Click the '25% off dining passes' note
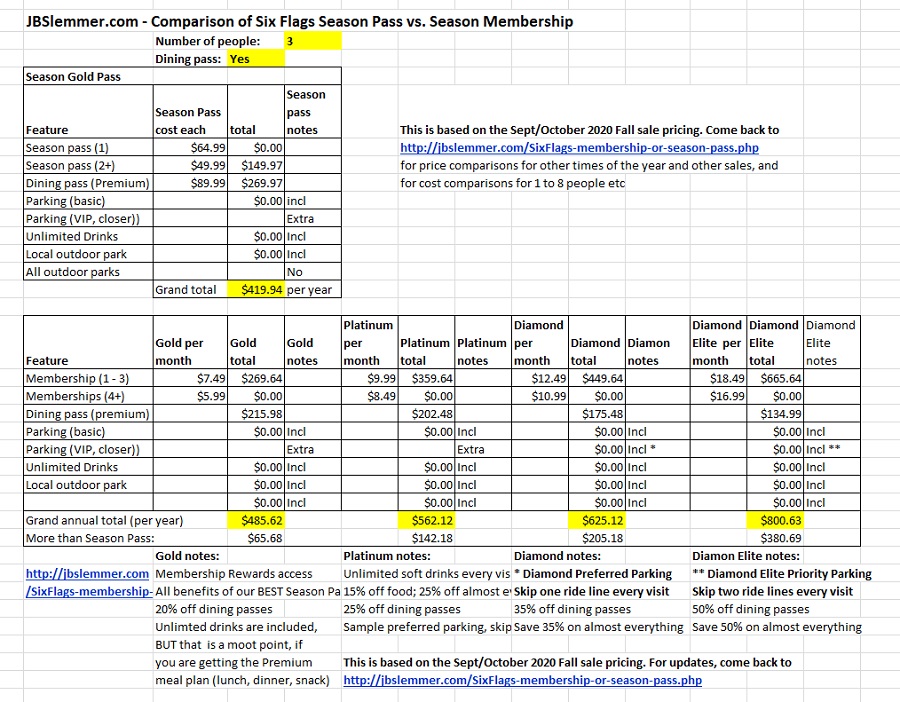 402,609
